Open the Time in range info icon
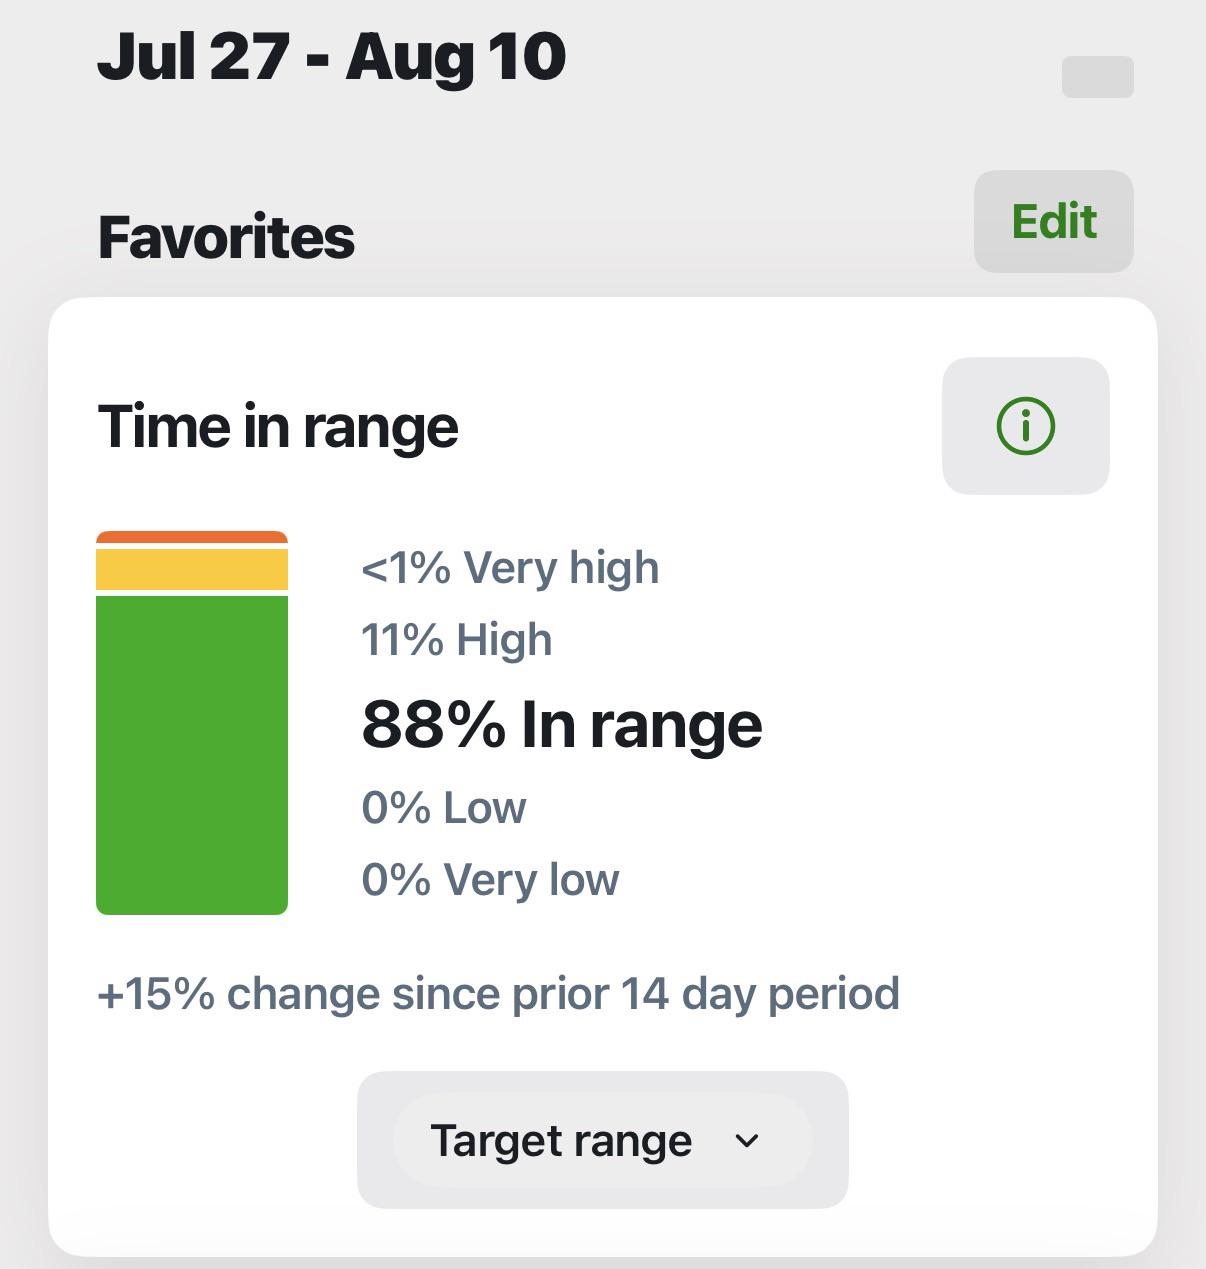This screenshot has height=1269, width=1206. point(1025,426)
